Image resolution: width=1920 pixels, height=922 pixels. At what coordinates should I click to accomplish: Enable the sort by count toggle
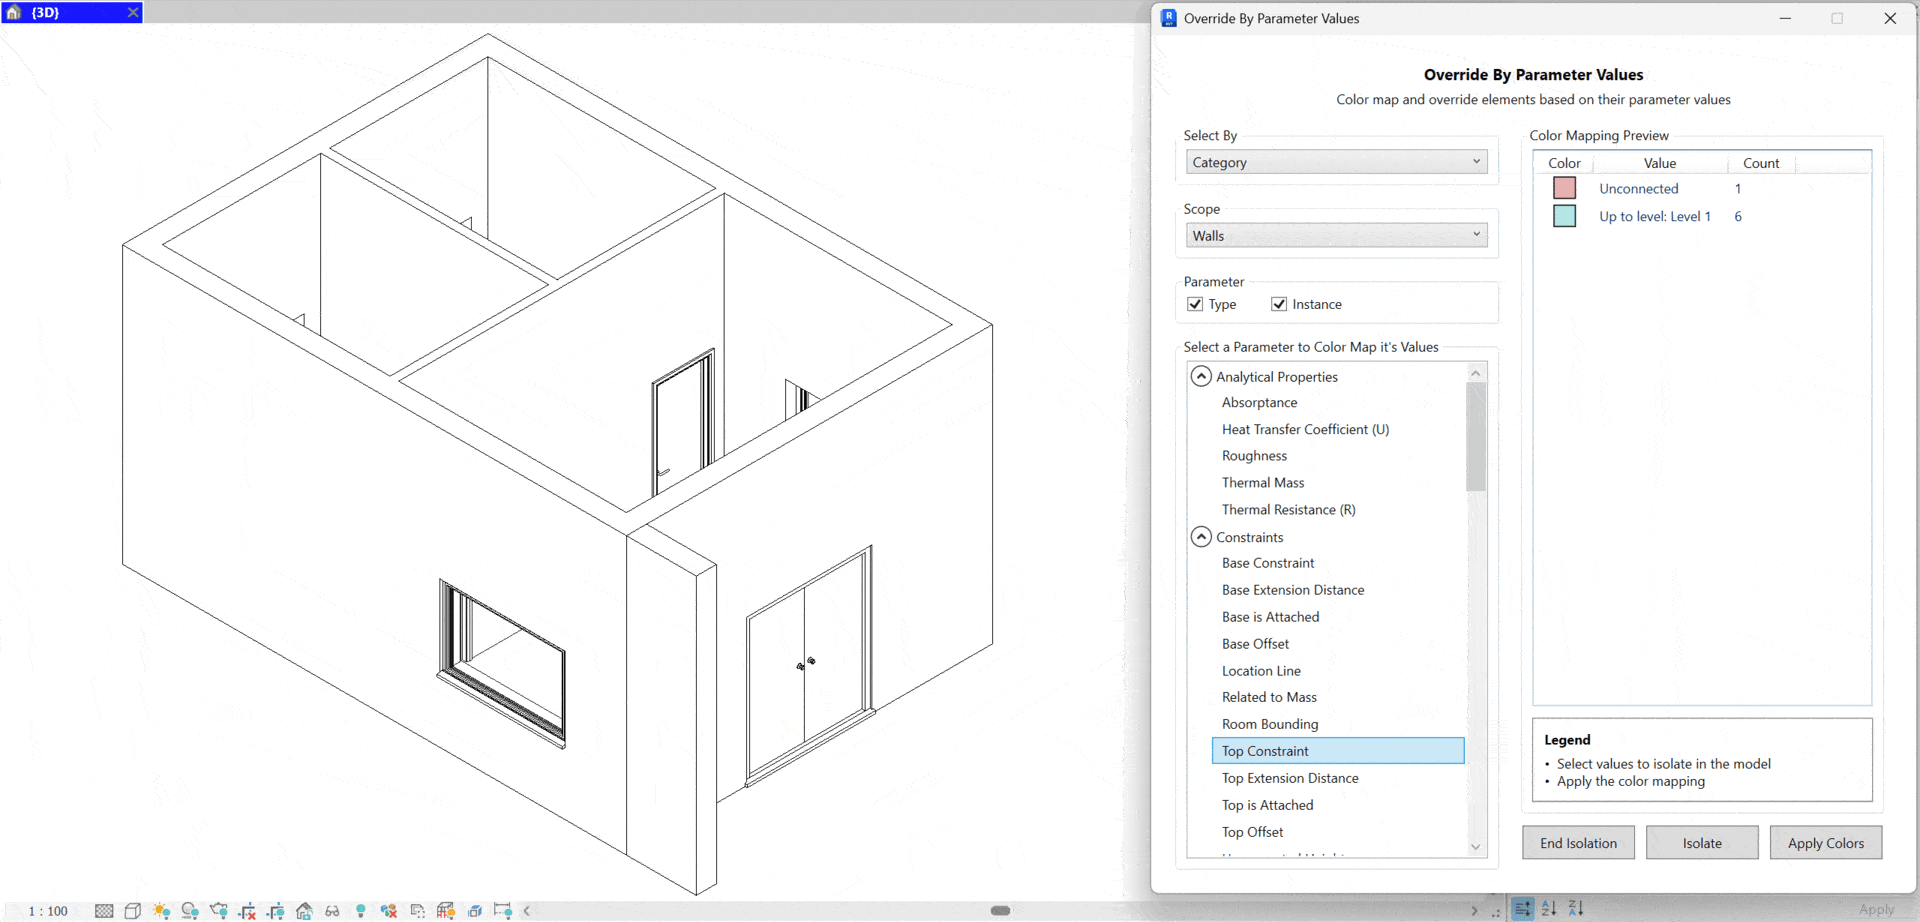click(x=1522, y=909)
